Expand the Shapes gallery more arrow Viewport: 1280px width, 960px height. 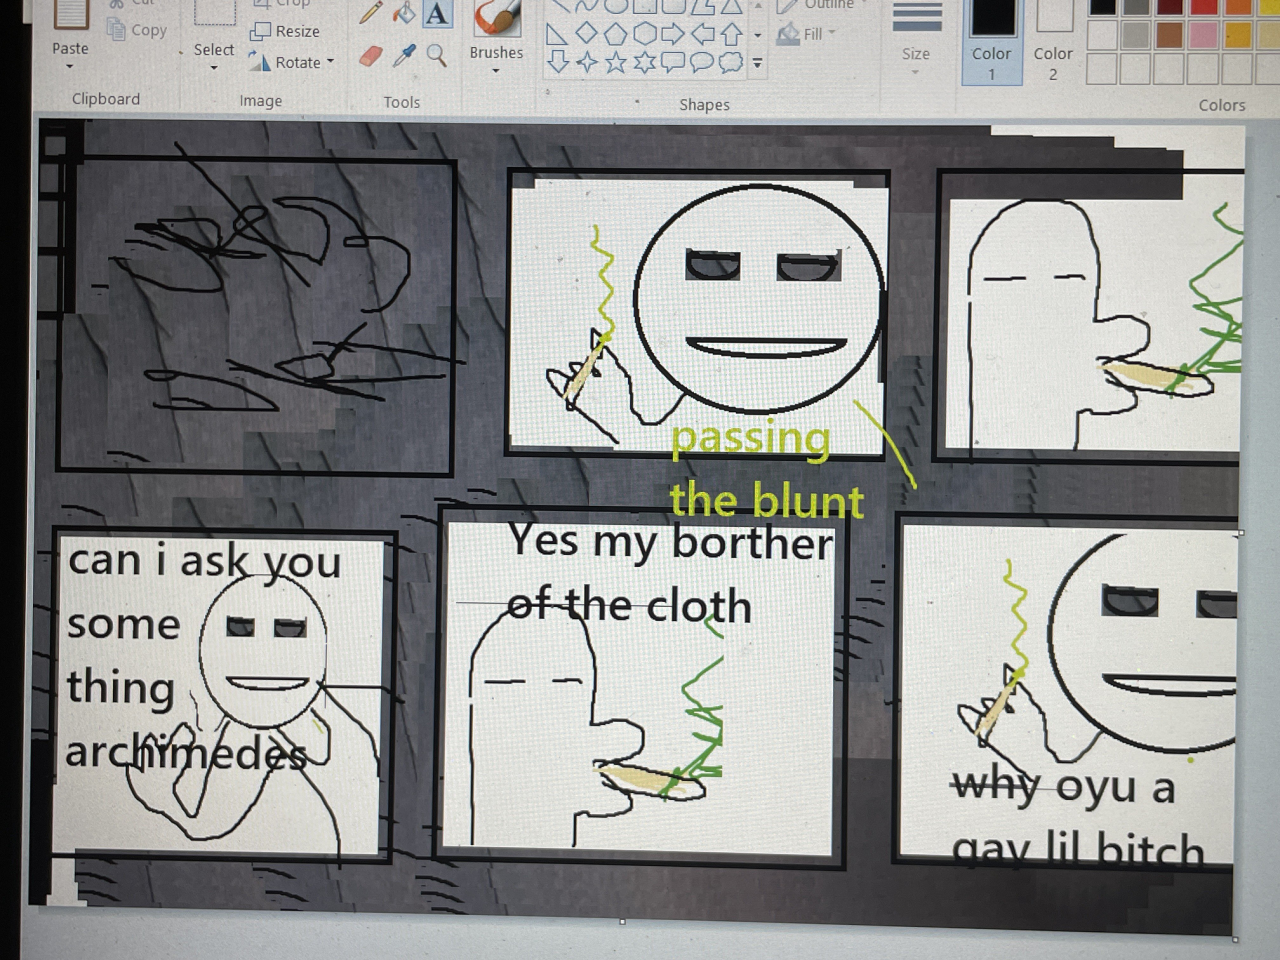[758, 64]
